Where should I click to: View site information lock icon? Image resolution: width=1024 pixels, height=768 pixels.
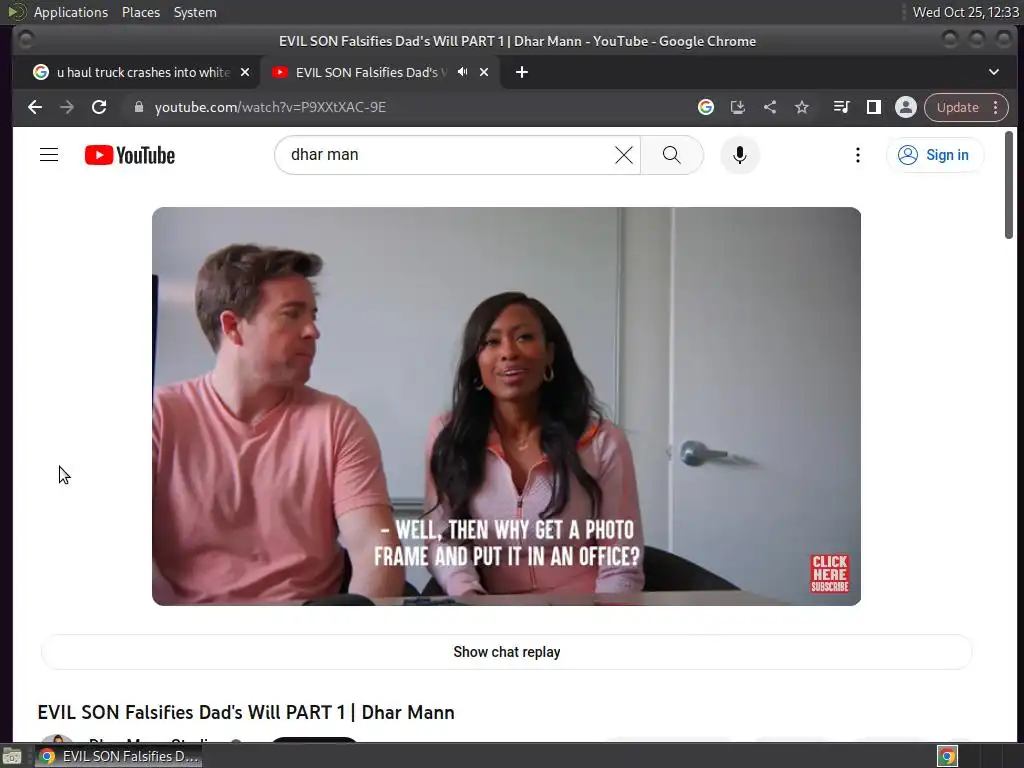pos(138,107)
